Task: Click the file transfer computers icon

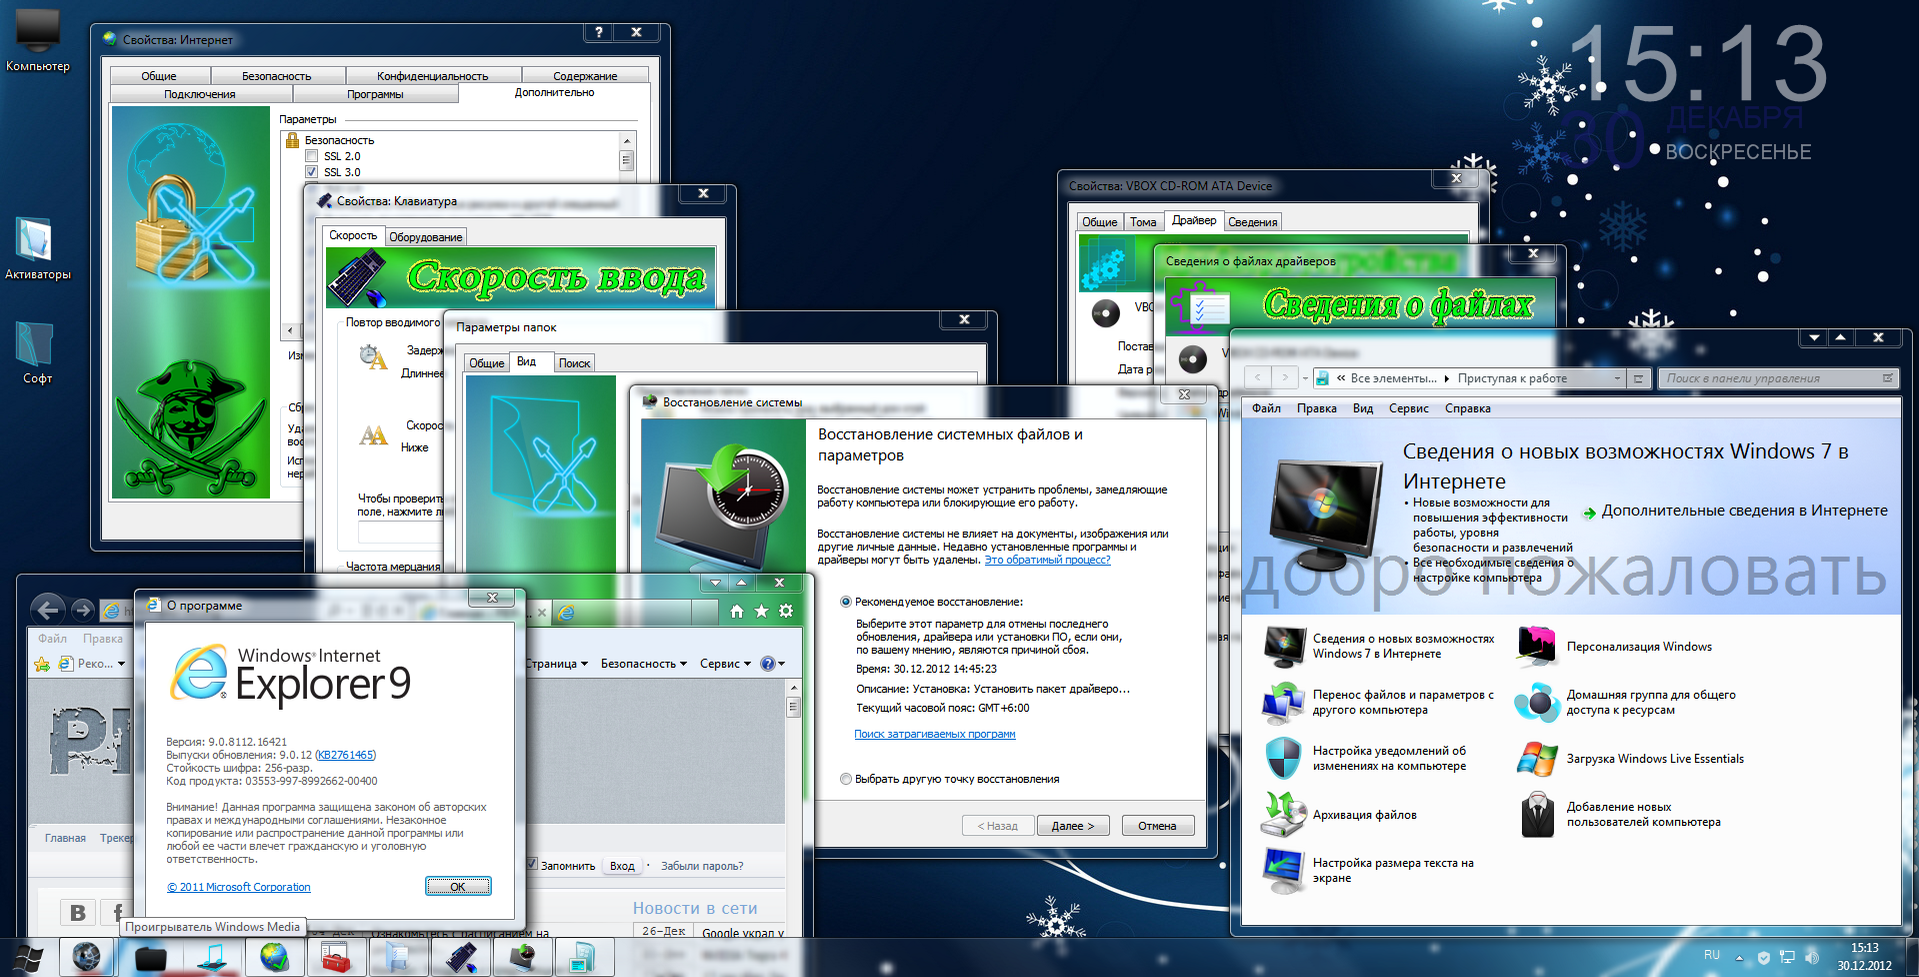Action: (x=1283, y=702)
